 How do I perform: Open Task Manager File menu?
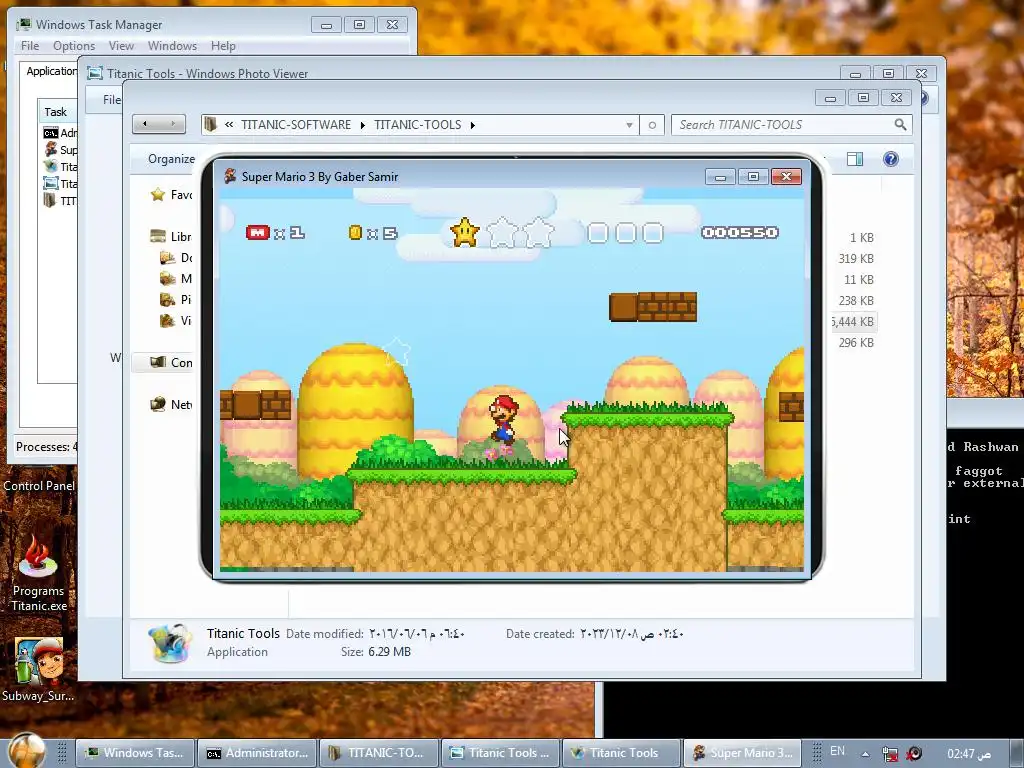(x=30, y=46)
